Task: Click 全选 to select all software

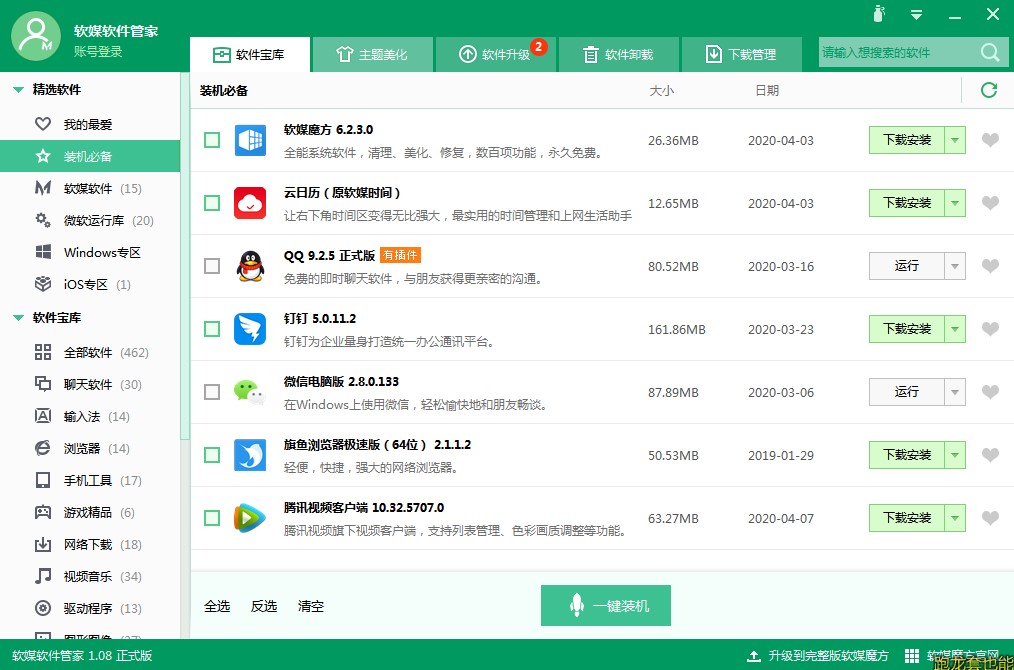Action: point(217,606)
